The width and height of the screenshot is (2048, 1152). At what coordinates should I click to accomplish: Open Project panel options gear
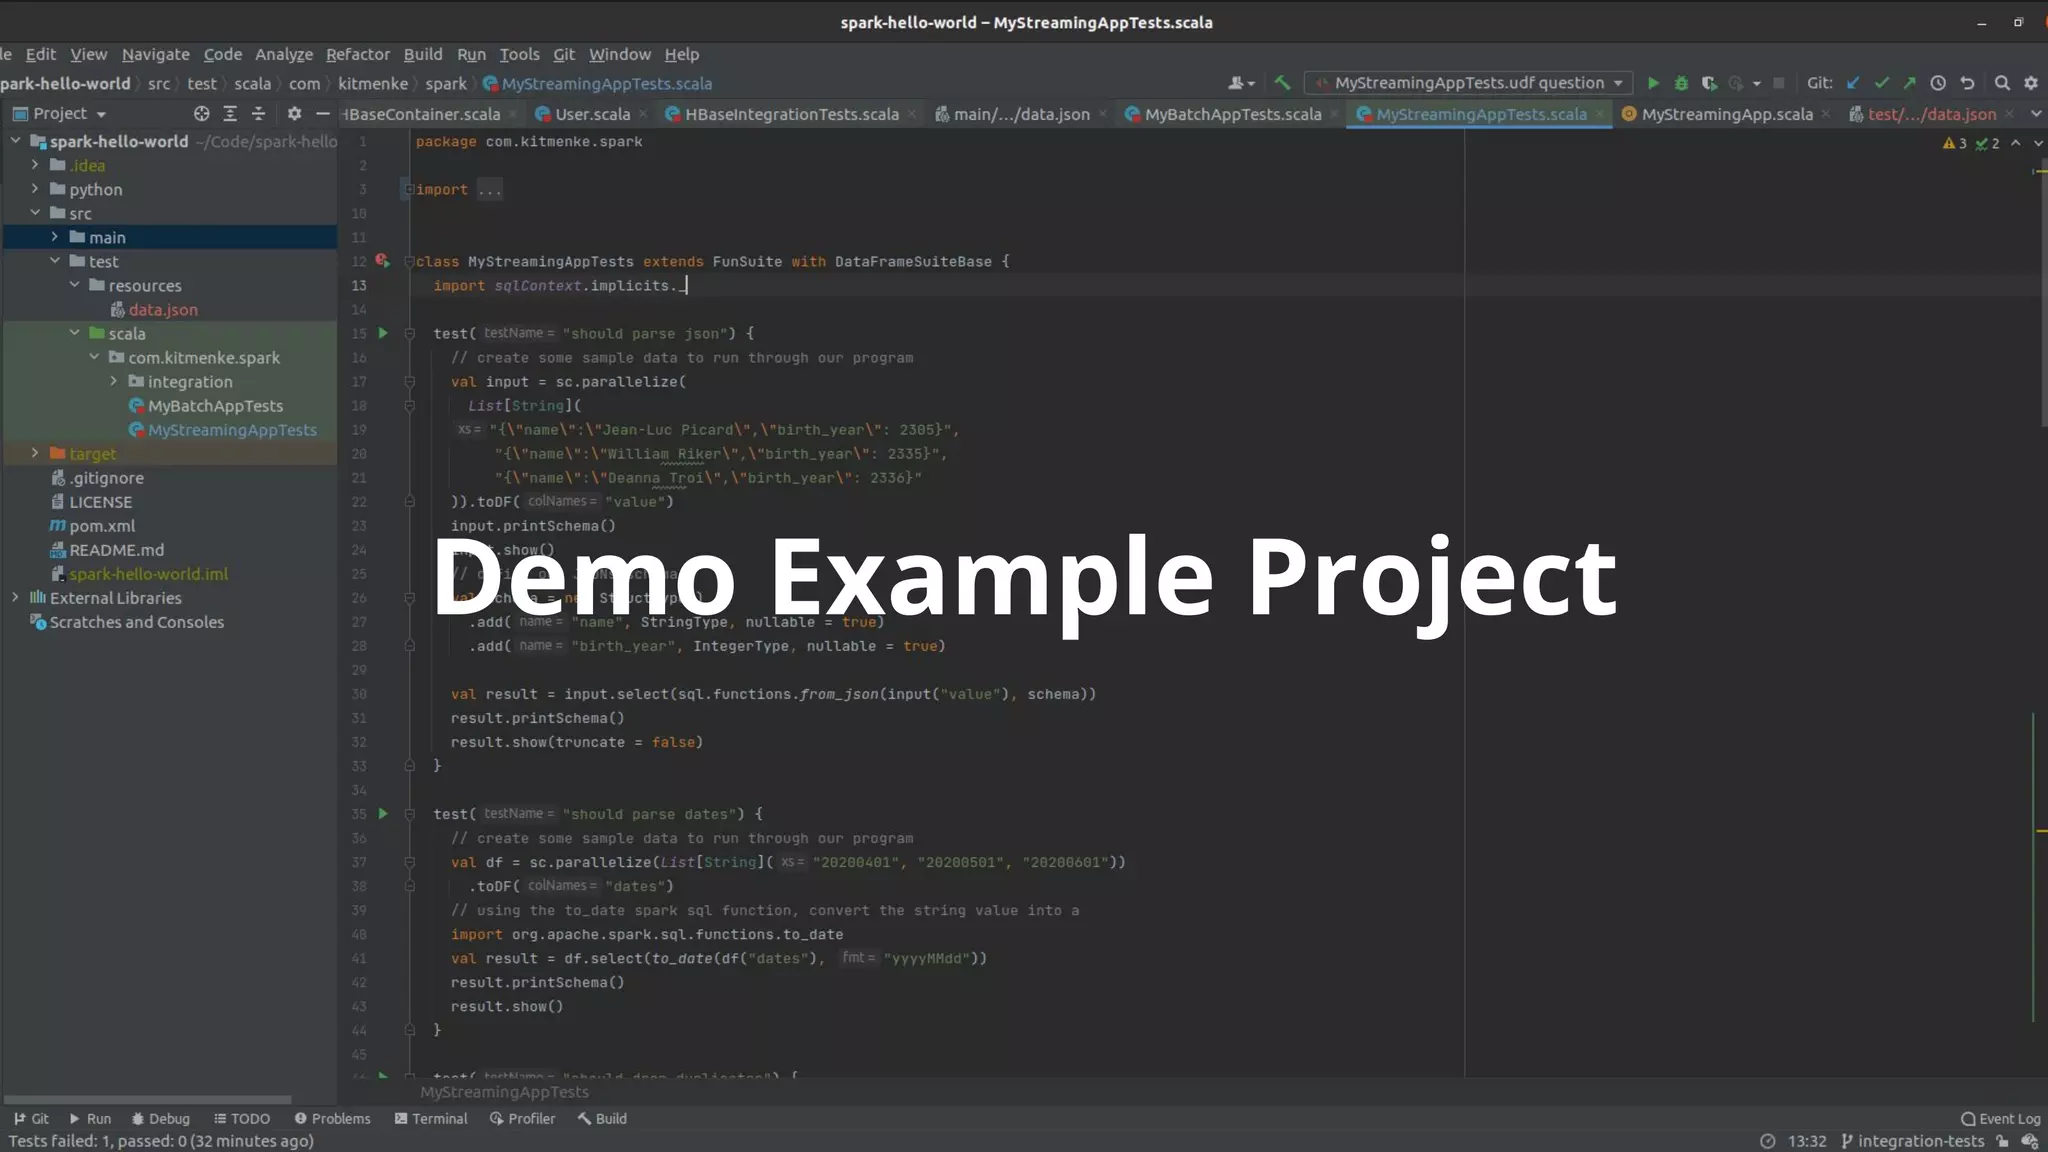pyautogui.click(x=294, y=114)
